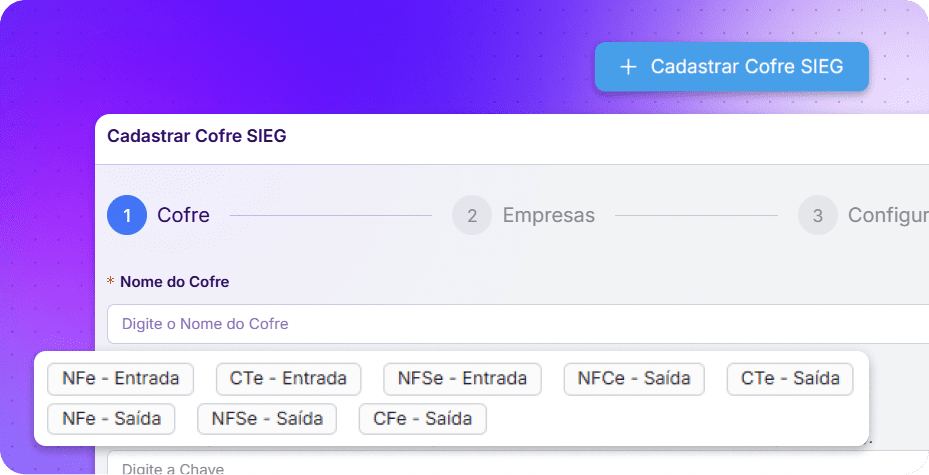Toggle the NFe - Entrada tag
Image resolution: width=929 pixels, height=475 pixels.
[x=120, y=379]
